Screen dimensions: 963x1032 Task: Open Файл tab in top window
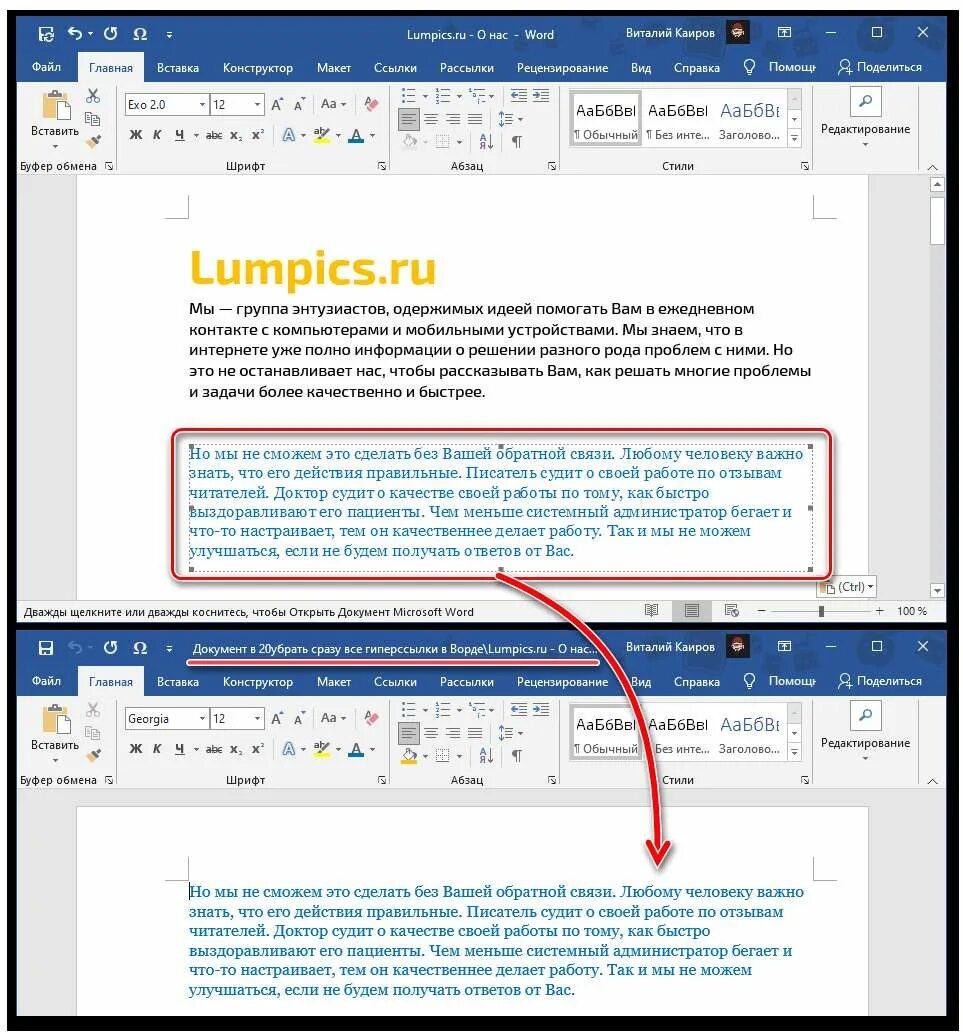coord(46,66)
